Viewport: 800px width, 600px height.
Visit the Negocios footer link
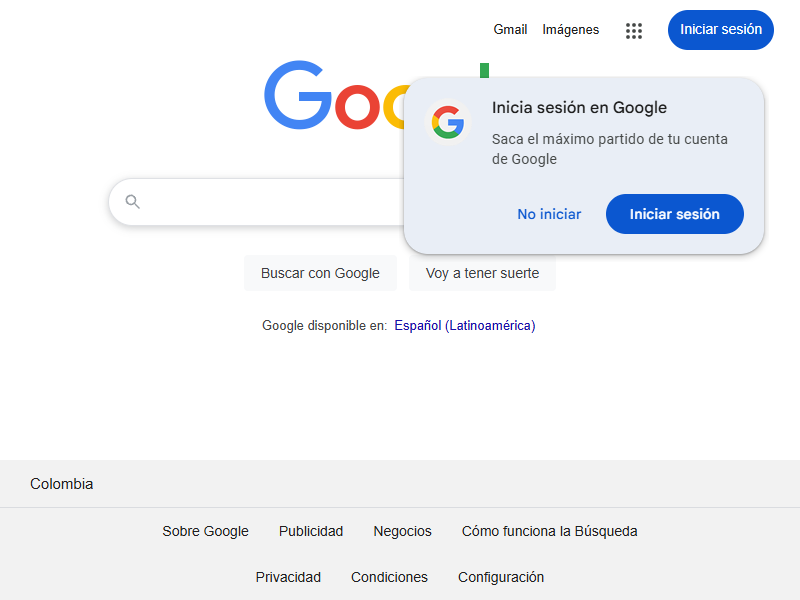pos(402,531)
